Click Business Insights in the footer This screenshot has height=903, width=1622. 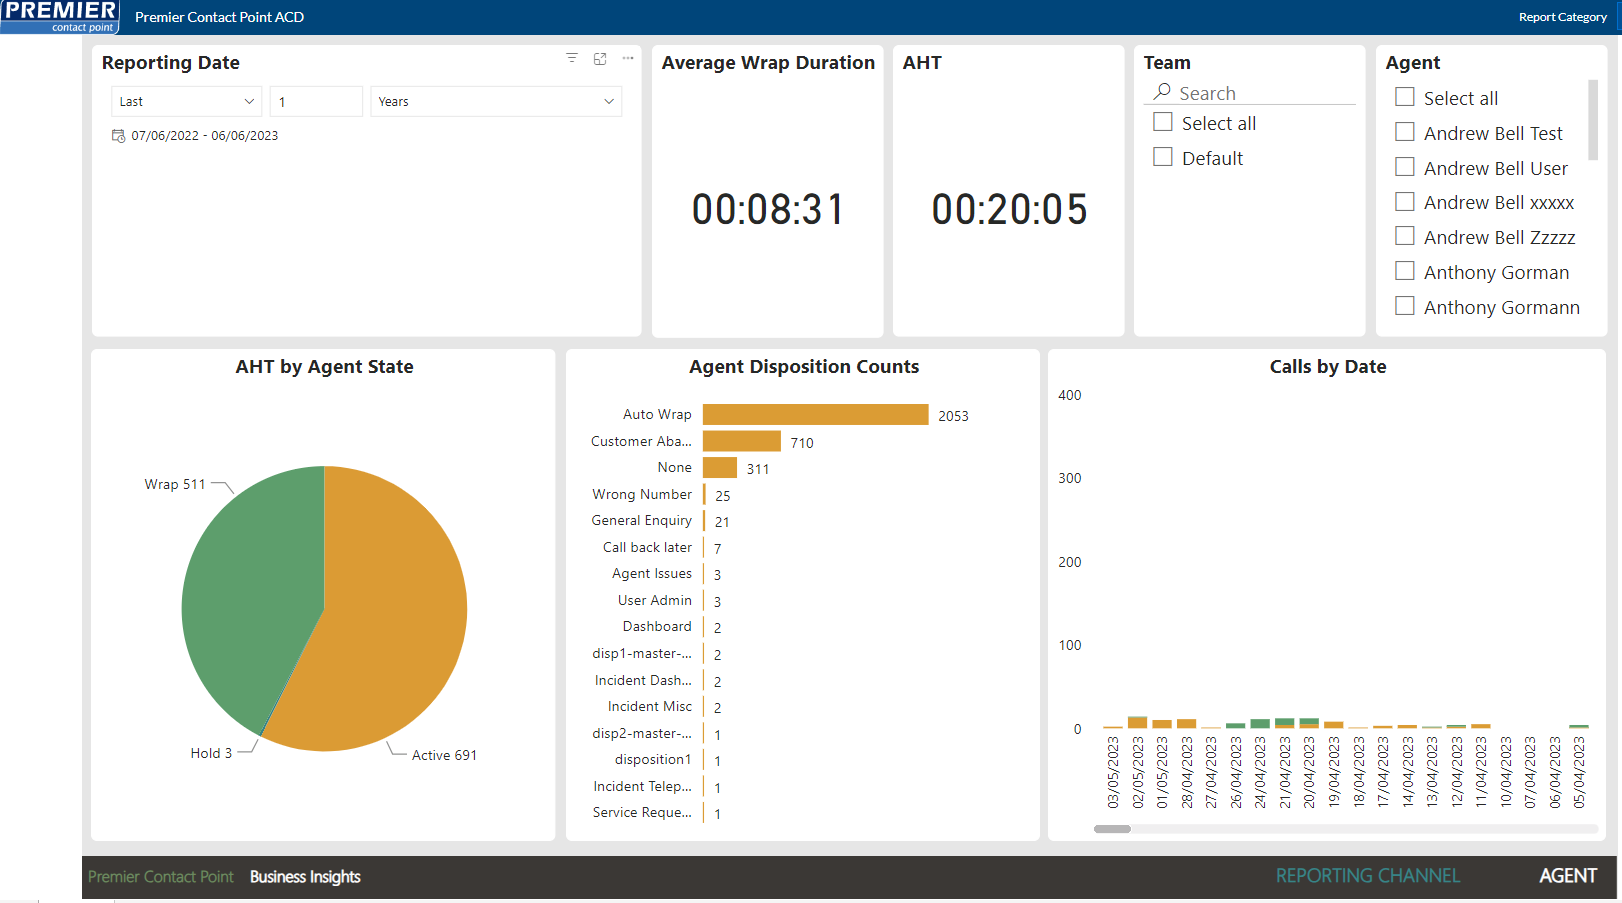pyautogui.click(x=305, y=877)
